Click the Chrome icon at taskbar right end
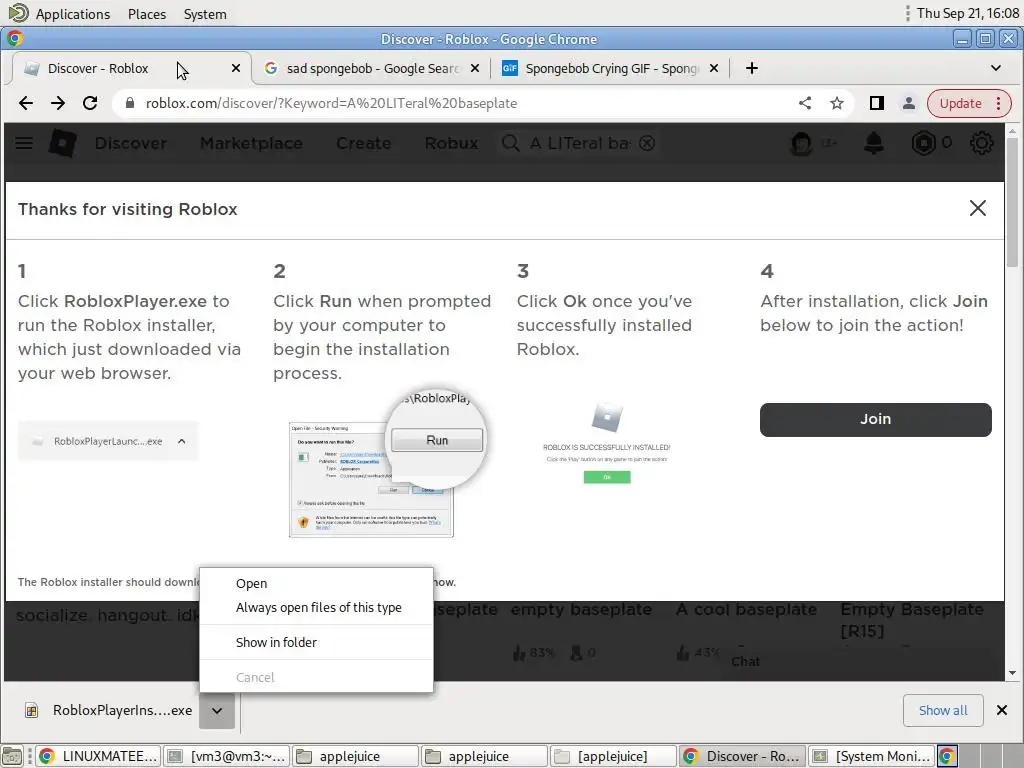Viewport: 1024px width, 768px height. (948, 756)
